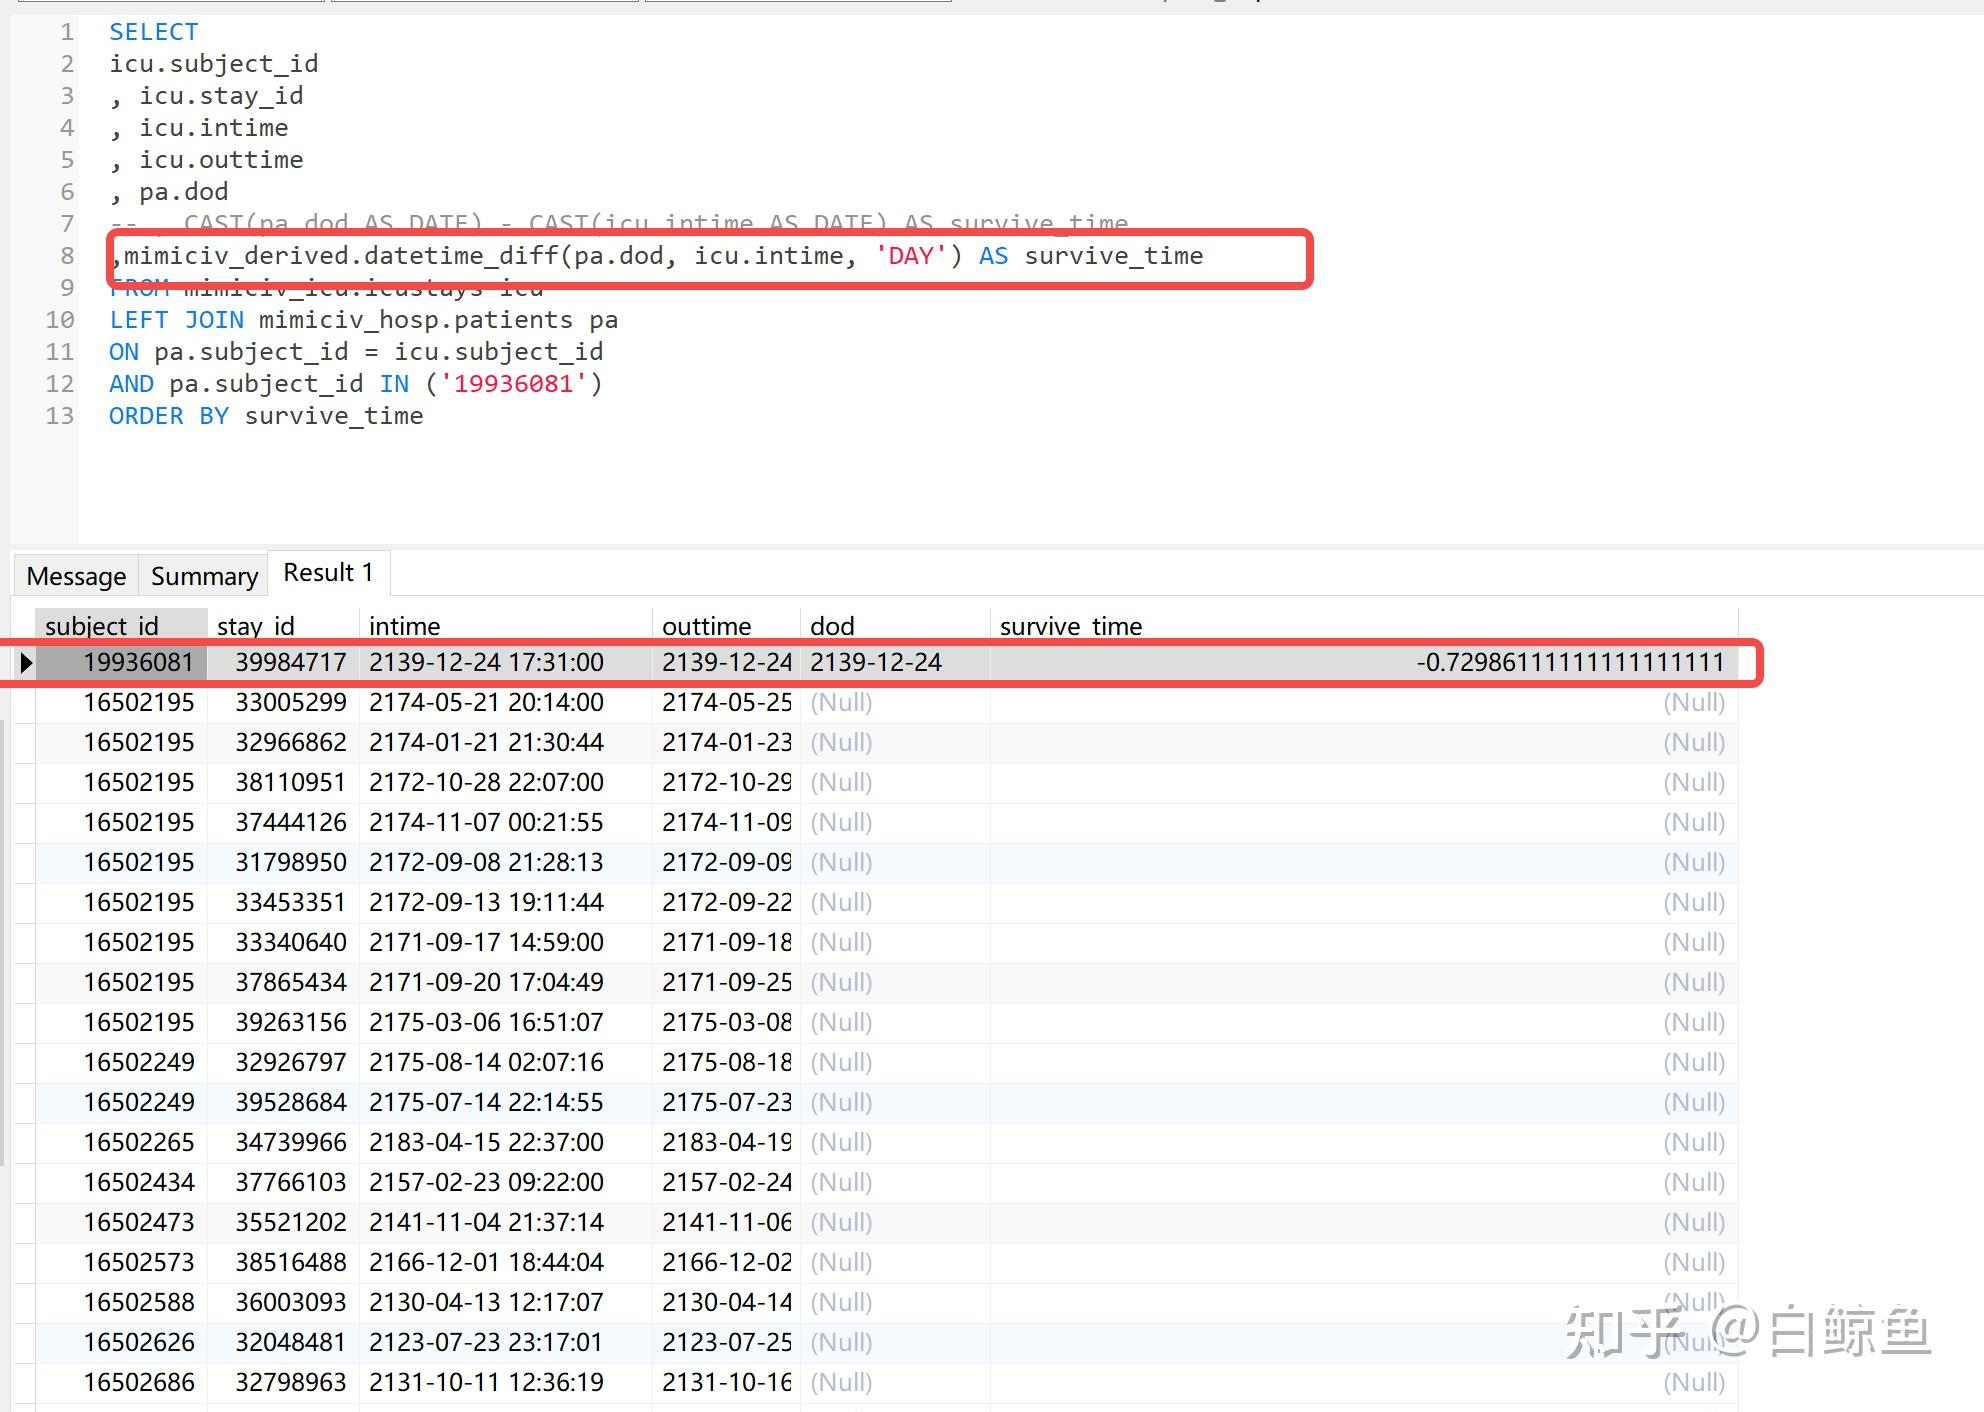Select the negative survive_time value cell
This screenshot has width=1984, height=1412.
pyautogui.click(x=1569, y=662)
